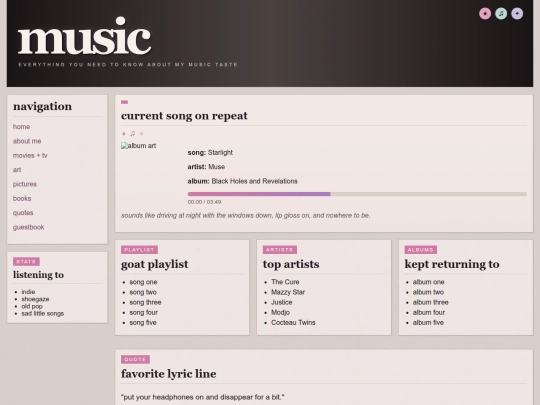Click the song progress bar
This screenshot has width=540, height=405.
point(357,194)
